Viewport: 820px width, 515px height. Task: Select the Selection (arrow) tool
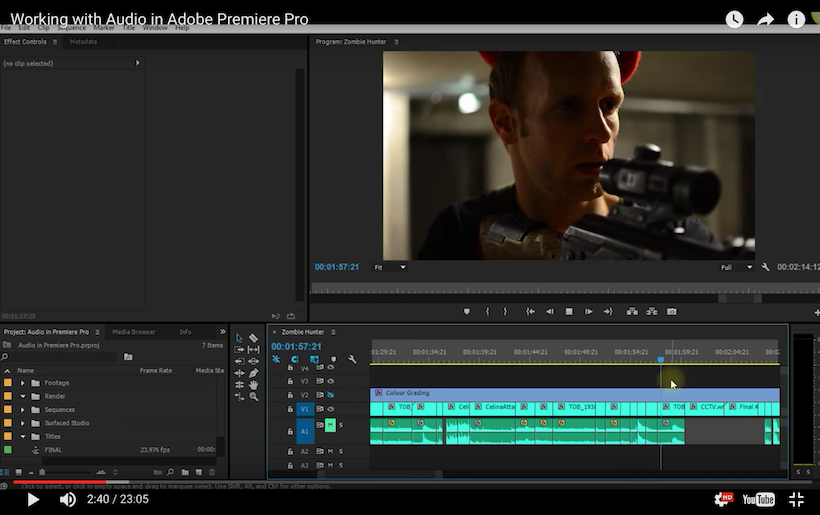click(239, 338)
